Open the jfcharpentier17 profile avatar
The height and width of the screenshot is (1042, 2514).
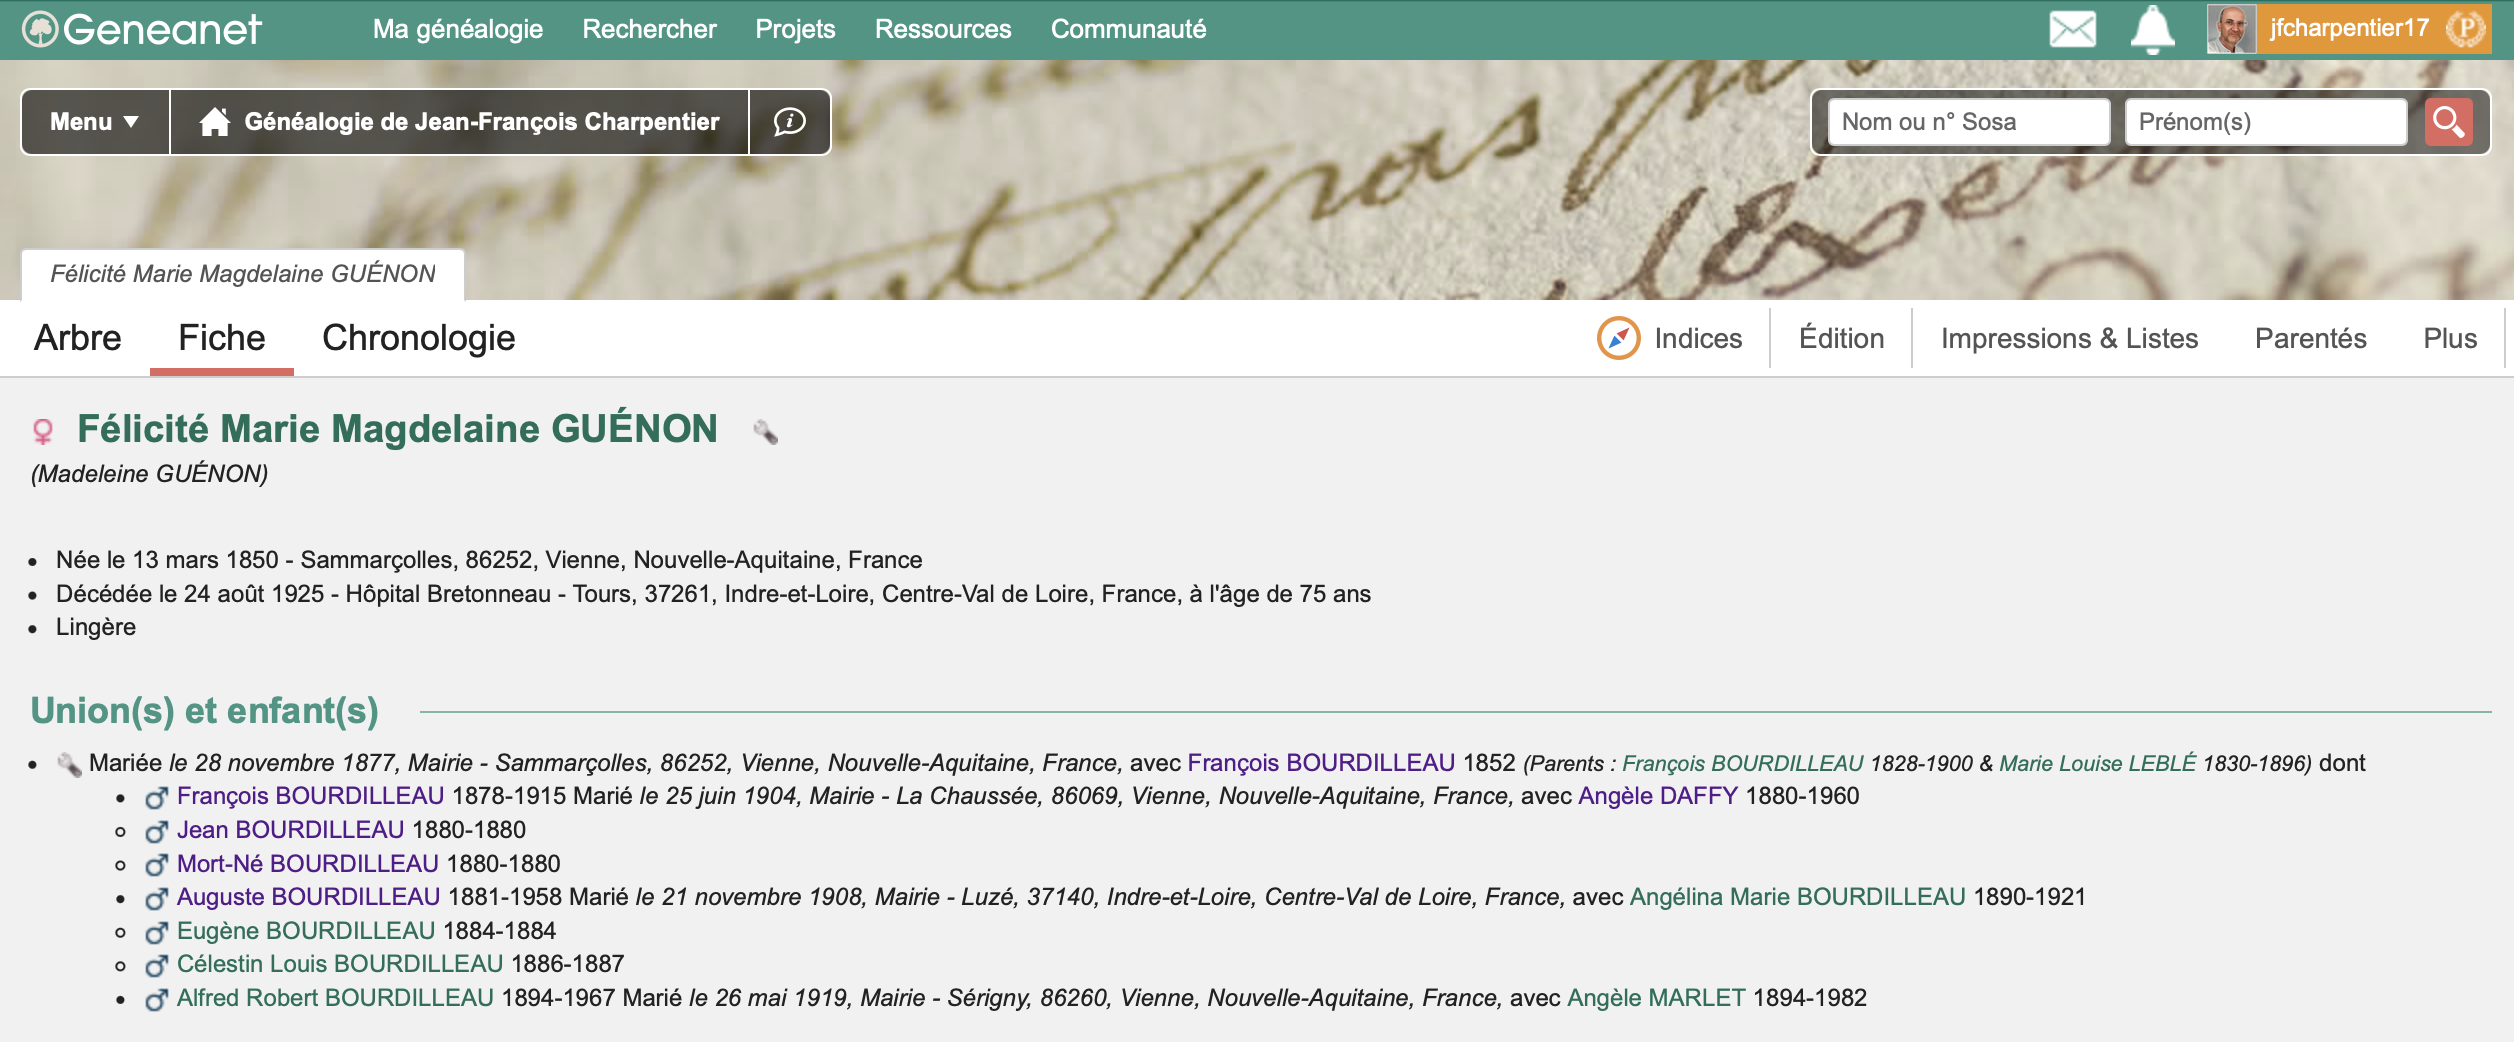point(2230,29)
